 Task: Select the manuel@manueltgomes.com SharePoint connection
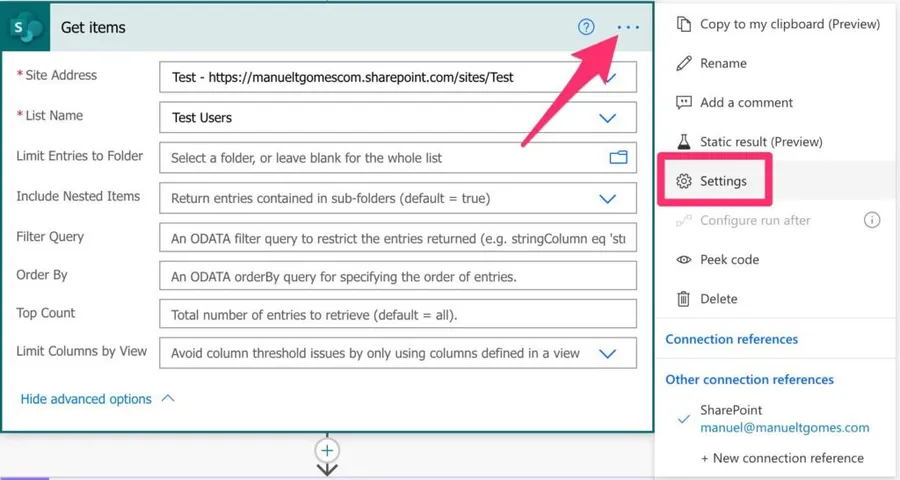click(x=784, y=428)
